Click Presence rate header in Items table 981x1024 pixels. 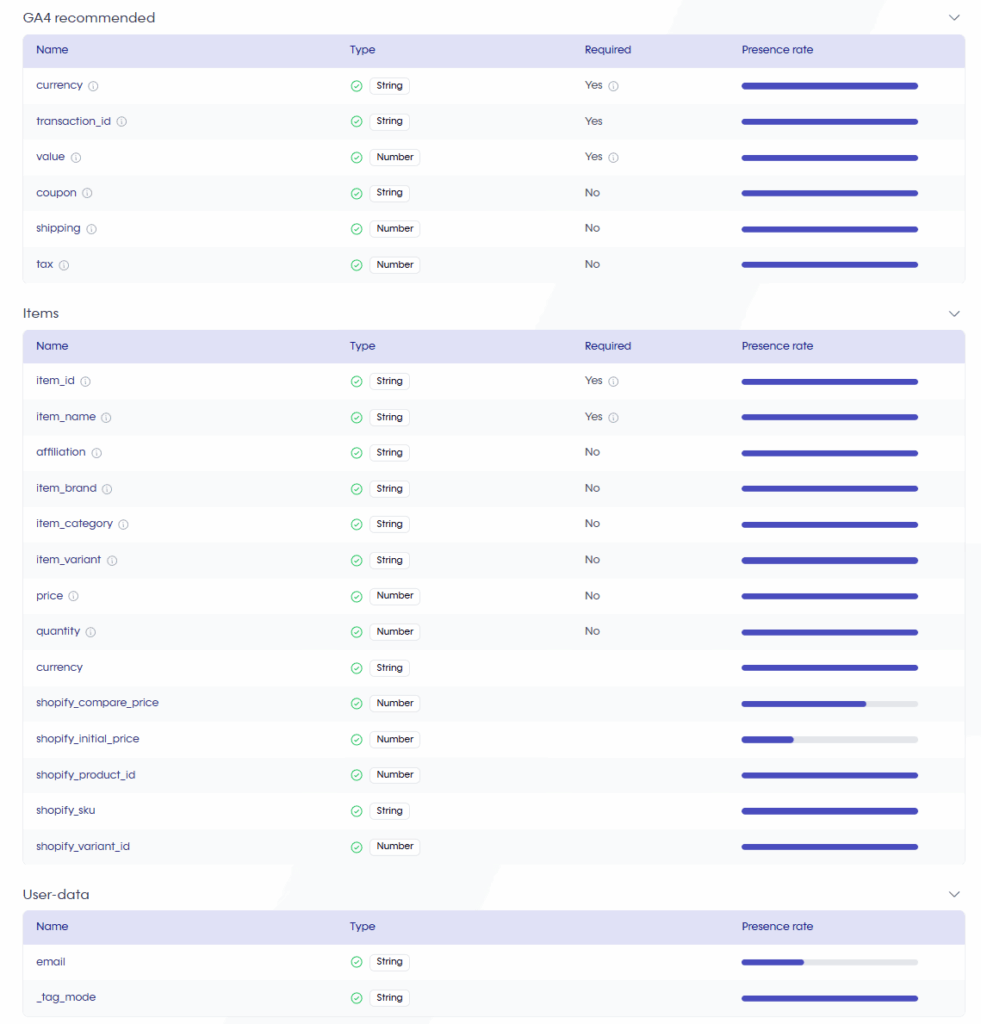(777, 346)
